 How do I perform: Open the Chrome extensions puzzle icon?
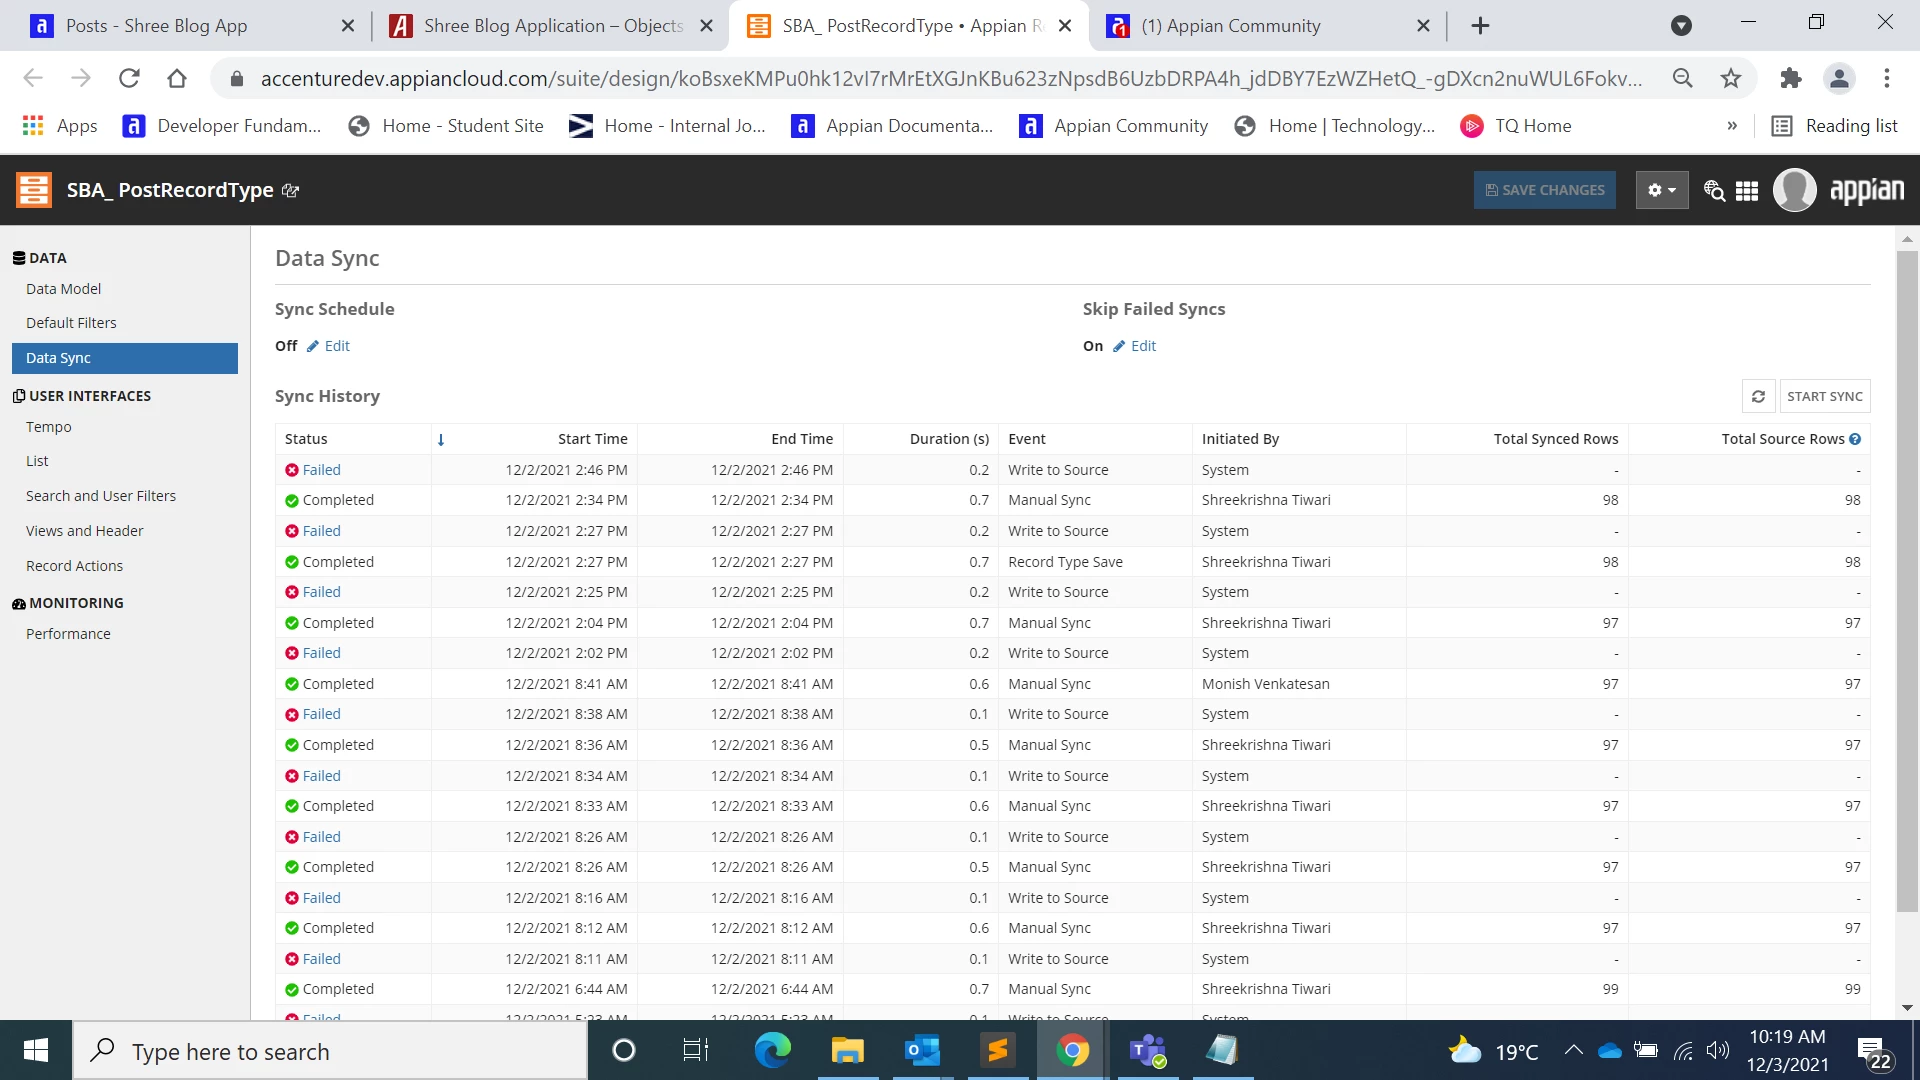point(1791,78)
